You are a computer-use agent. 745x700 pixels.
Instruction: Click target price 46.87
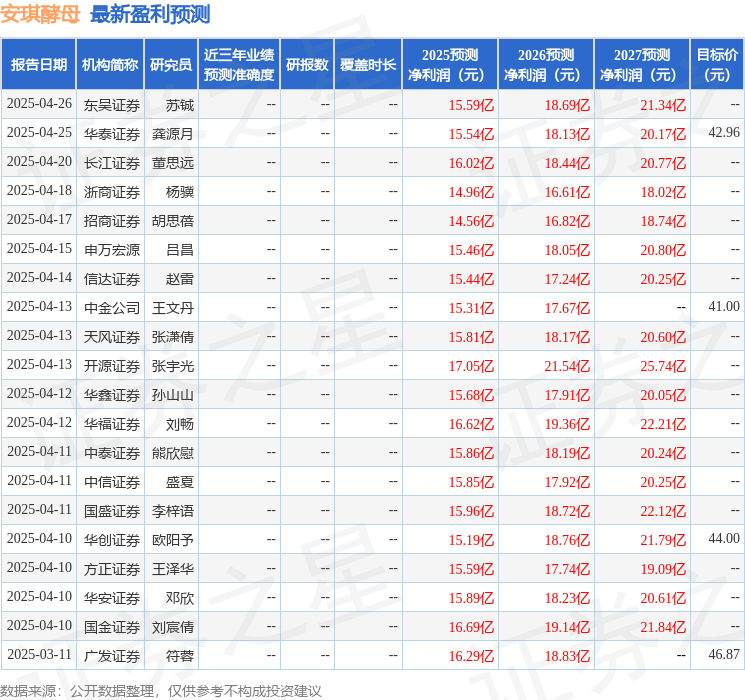point(724,654)
